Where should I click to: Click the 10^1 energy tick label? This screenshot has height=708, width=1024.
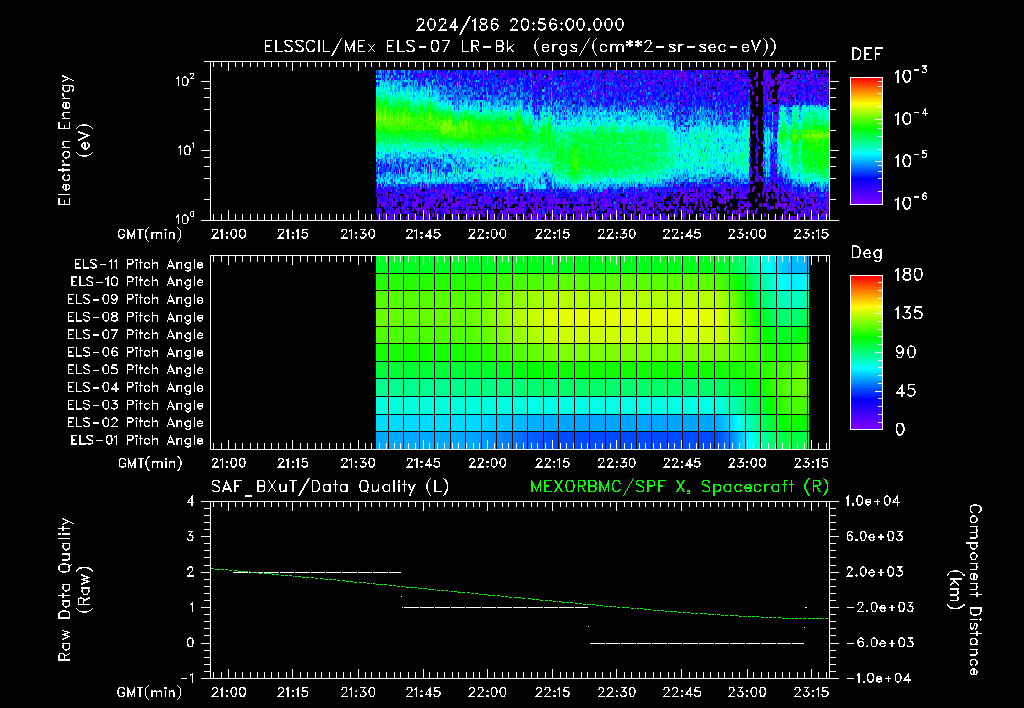[x=185, y=150]
